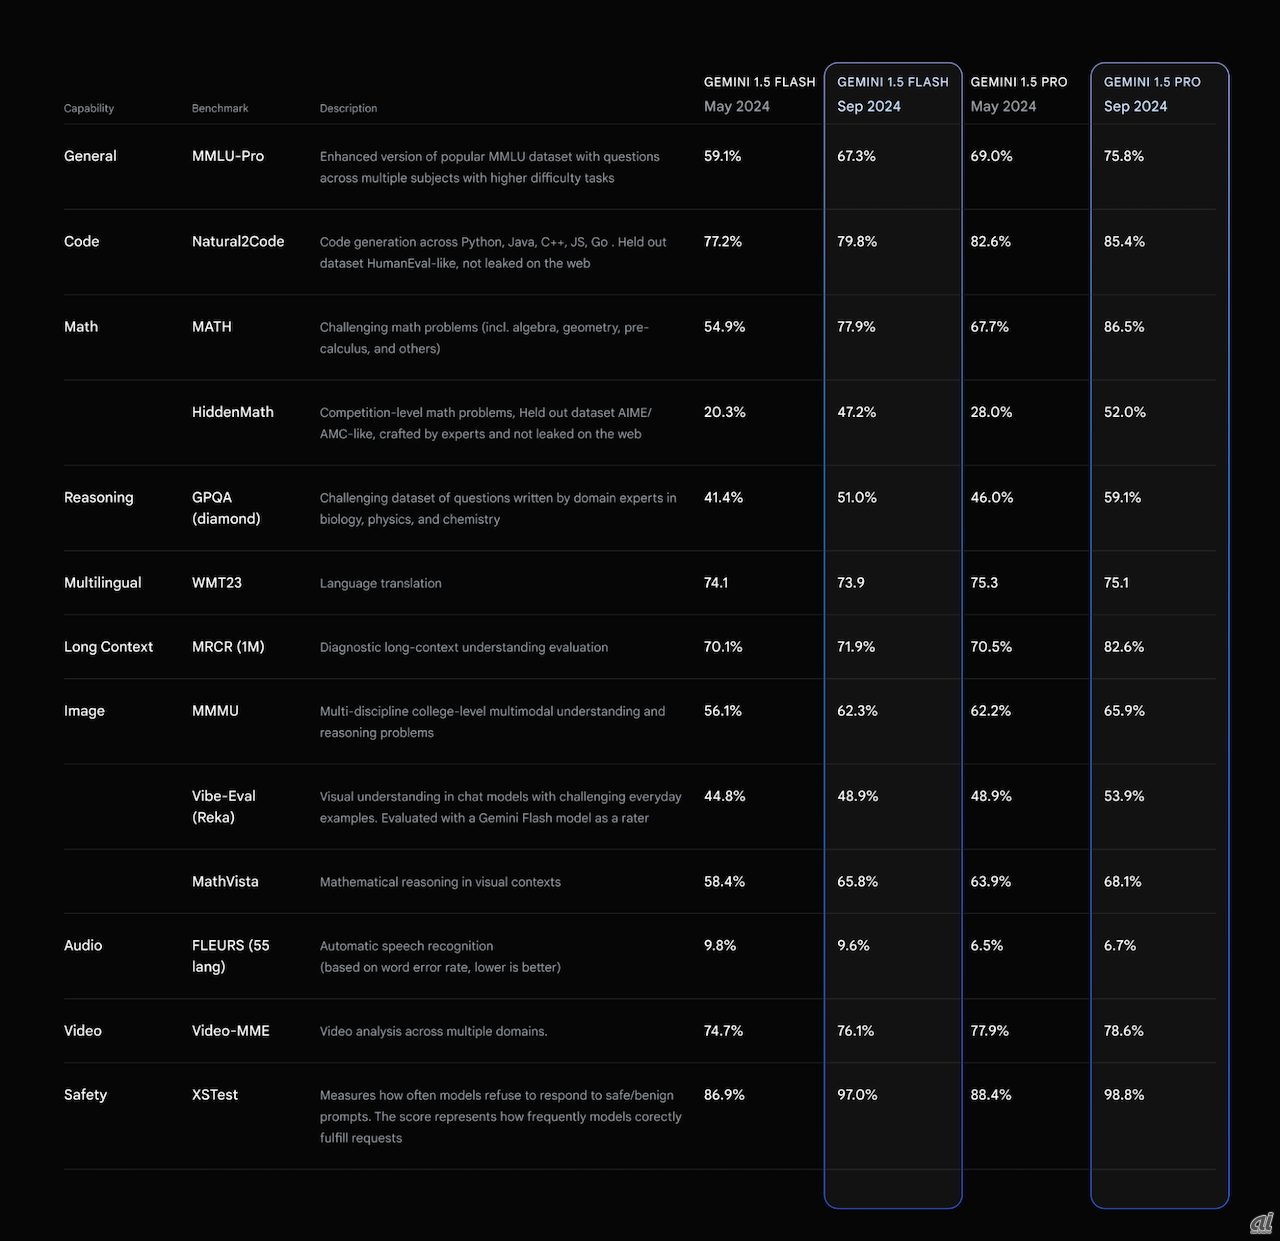Click the XSTest 'Measures how often models refuse' description
The height and width of the screenshot is (1241, 1280).
(x=501, y=1116)
